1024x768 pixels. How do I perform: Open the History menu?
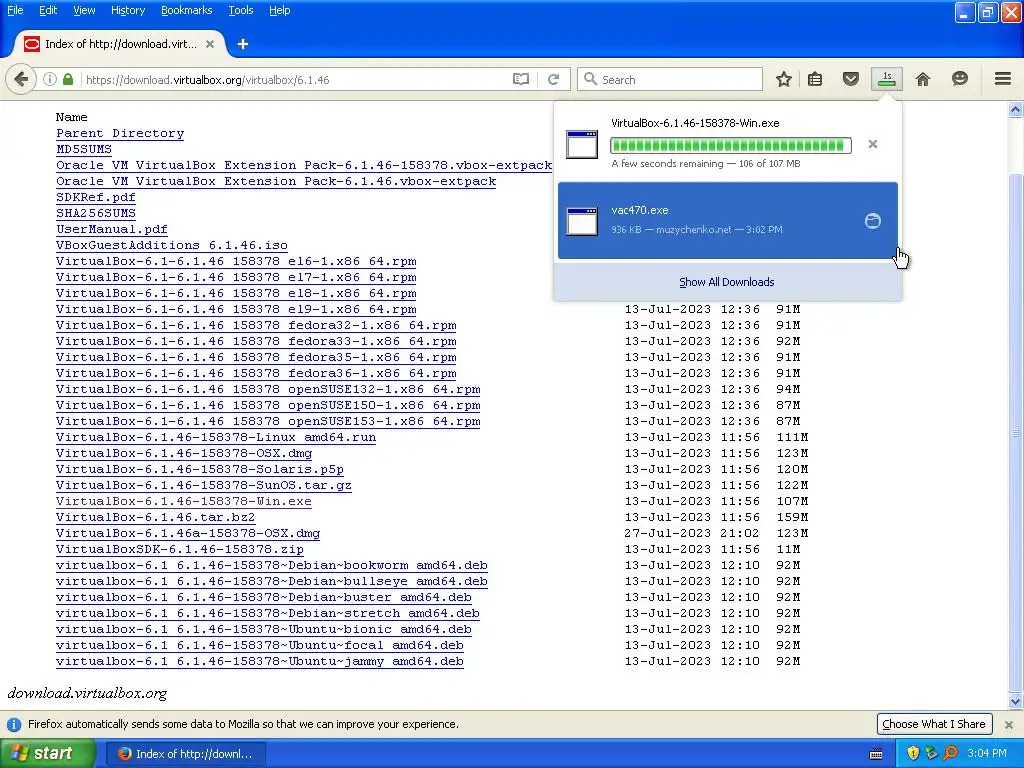(x=128, y=10)
